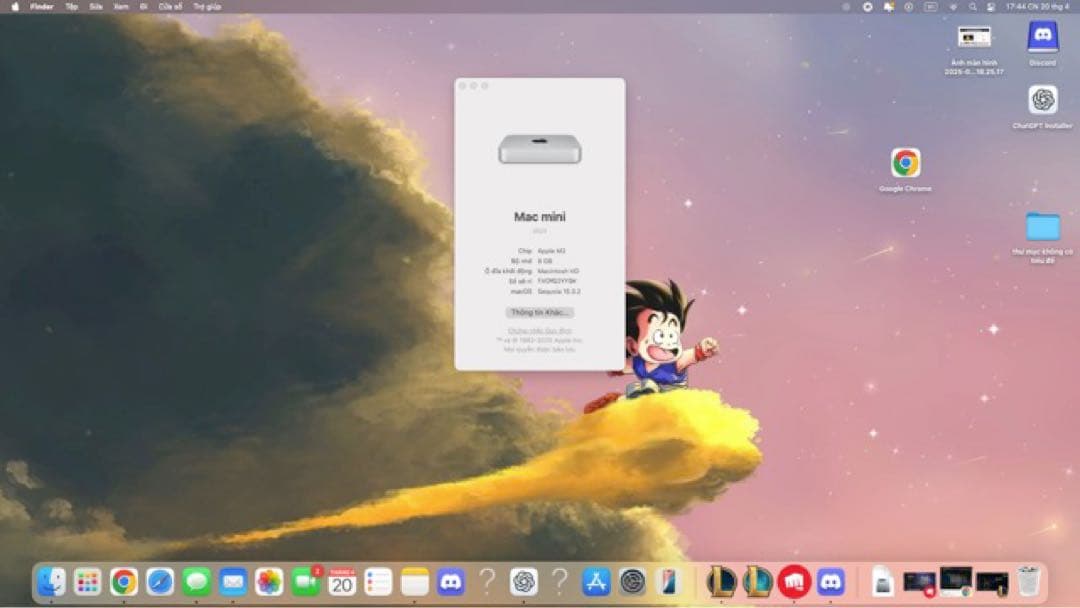Open Messages from the Dock

point(196,585)
